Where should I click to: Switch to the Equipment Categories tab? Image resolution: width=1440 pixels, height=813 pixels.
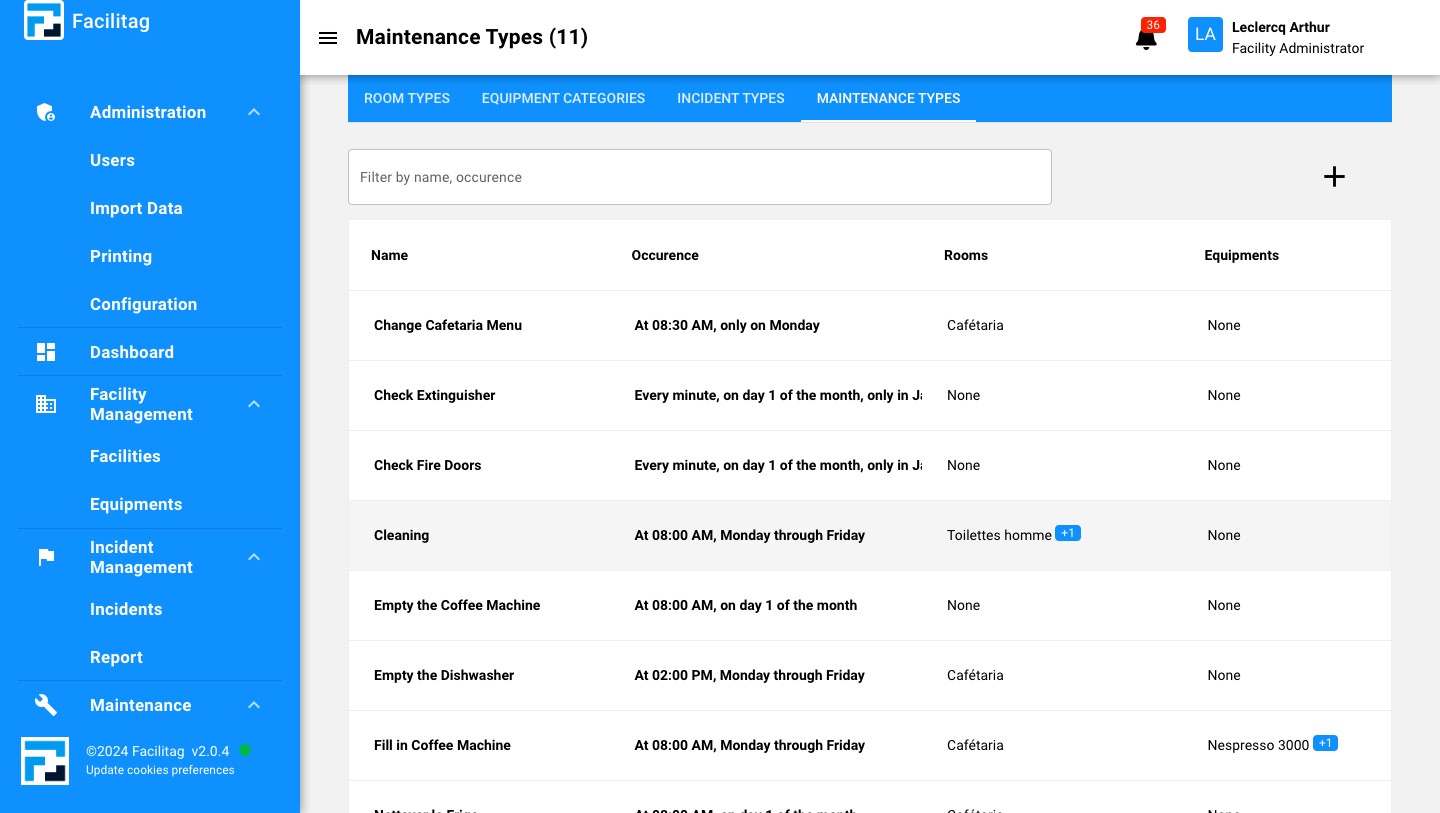pos(563,98)
